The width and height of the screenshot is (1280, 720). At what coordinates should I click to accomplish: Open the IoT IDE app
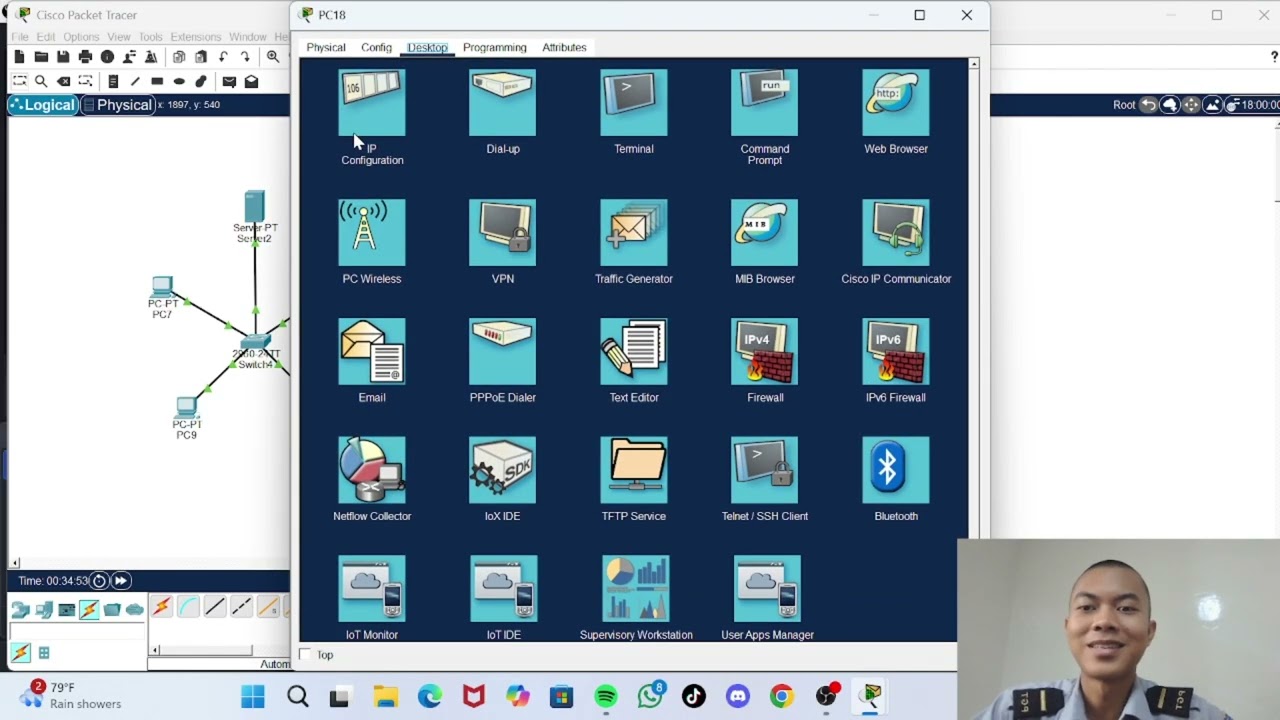point(503,588)
